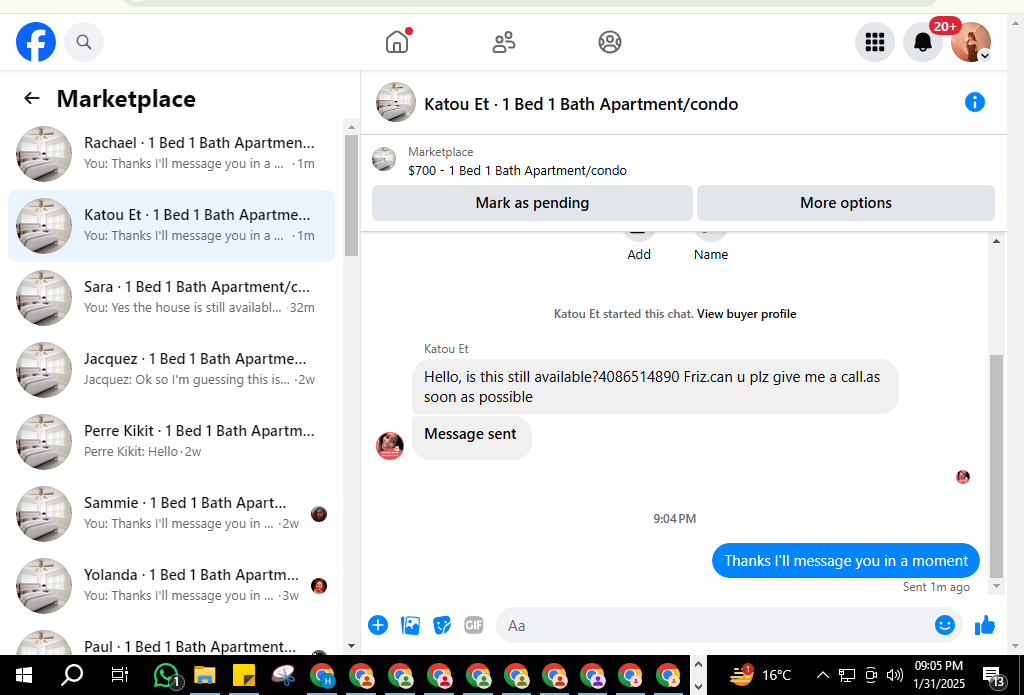Open Yolanda's conversation

pyautogui.click(x=171, y=585)
